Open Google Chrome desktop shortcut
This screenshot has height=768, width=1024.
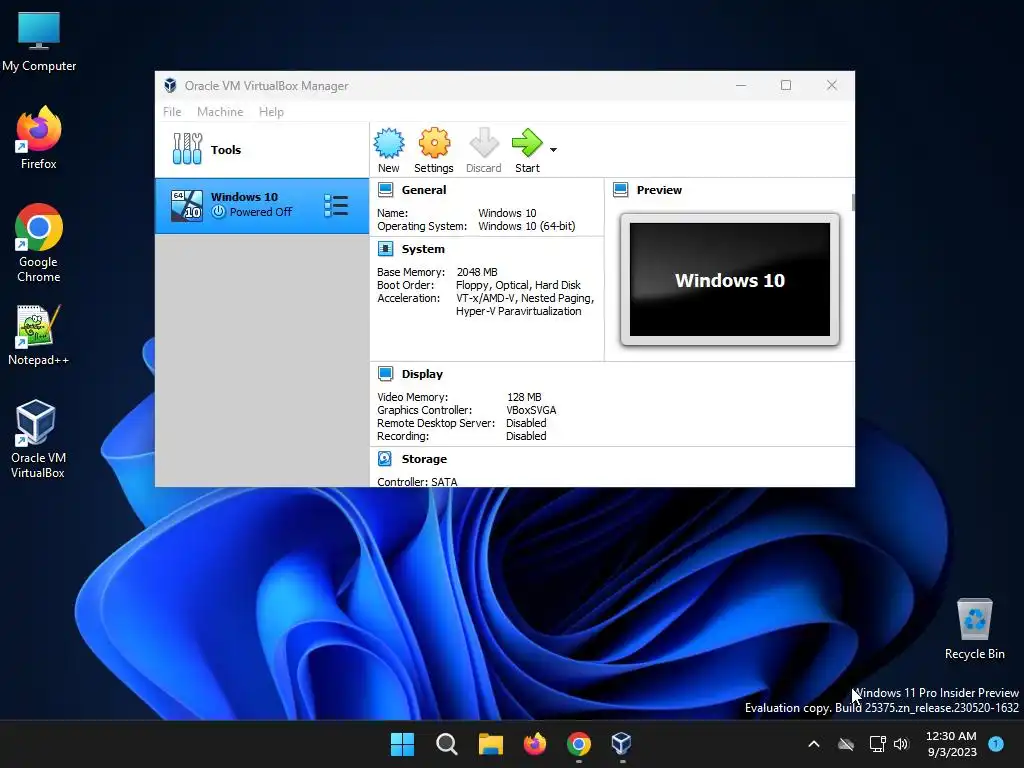[x=39, y=243]
